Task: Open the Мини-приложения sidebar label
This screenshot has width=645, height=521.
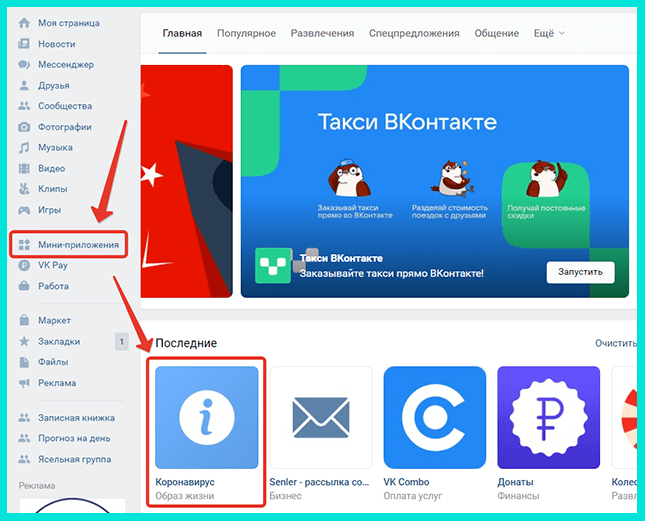Action: (78, 245)
